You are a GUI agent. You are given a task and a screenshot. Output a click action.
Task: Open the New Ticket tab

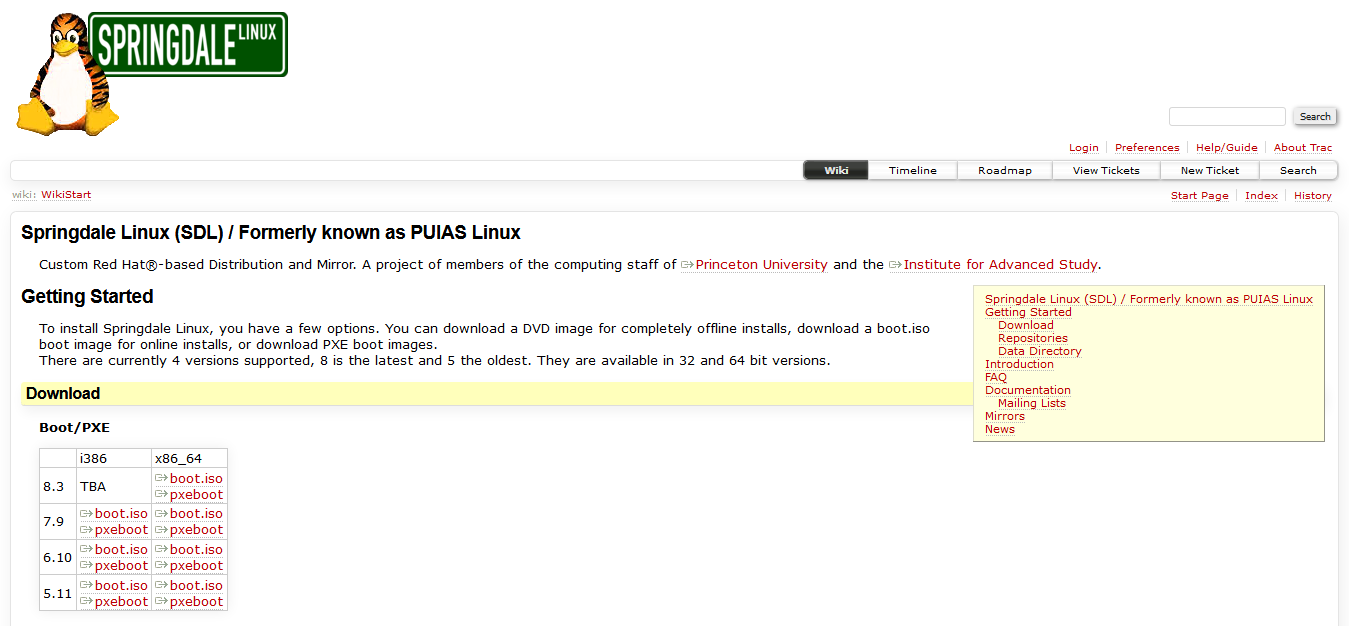click(x=1209, y=170)
